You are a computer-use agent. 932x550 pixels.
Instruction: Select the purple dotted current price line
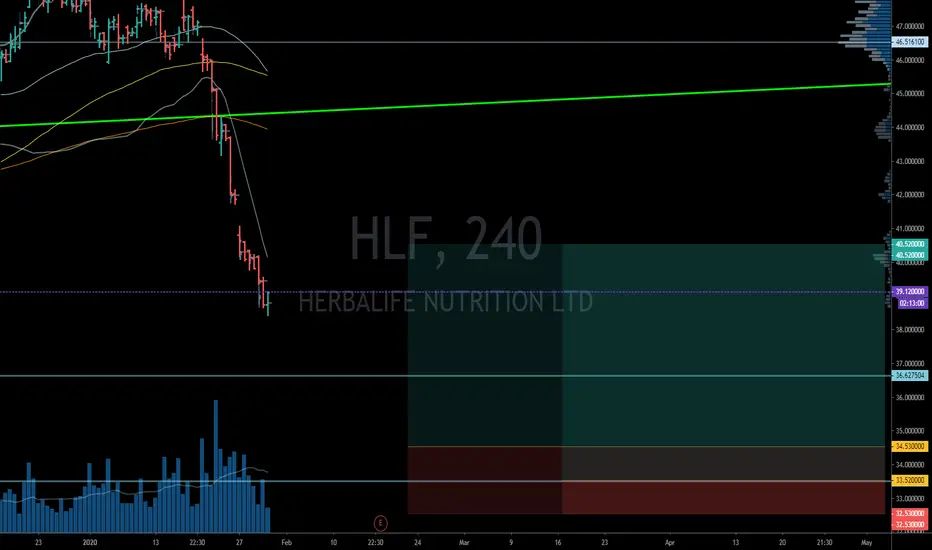coord(446,292)
